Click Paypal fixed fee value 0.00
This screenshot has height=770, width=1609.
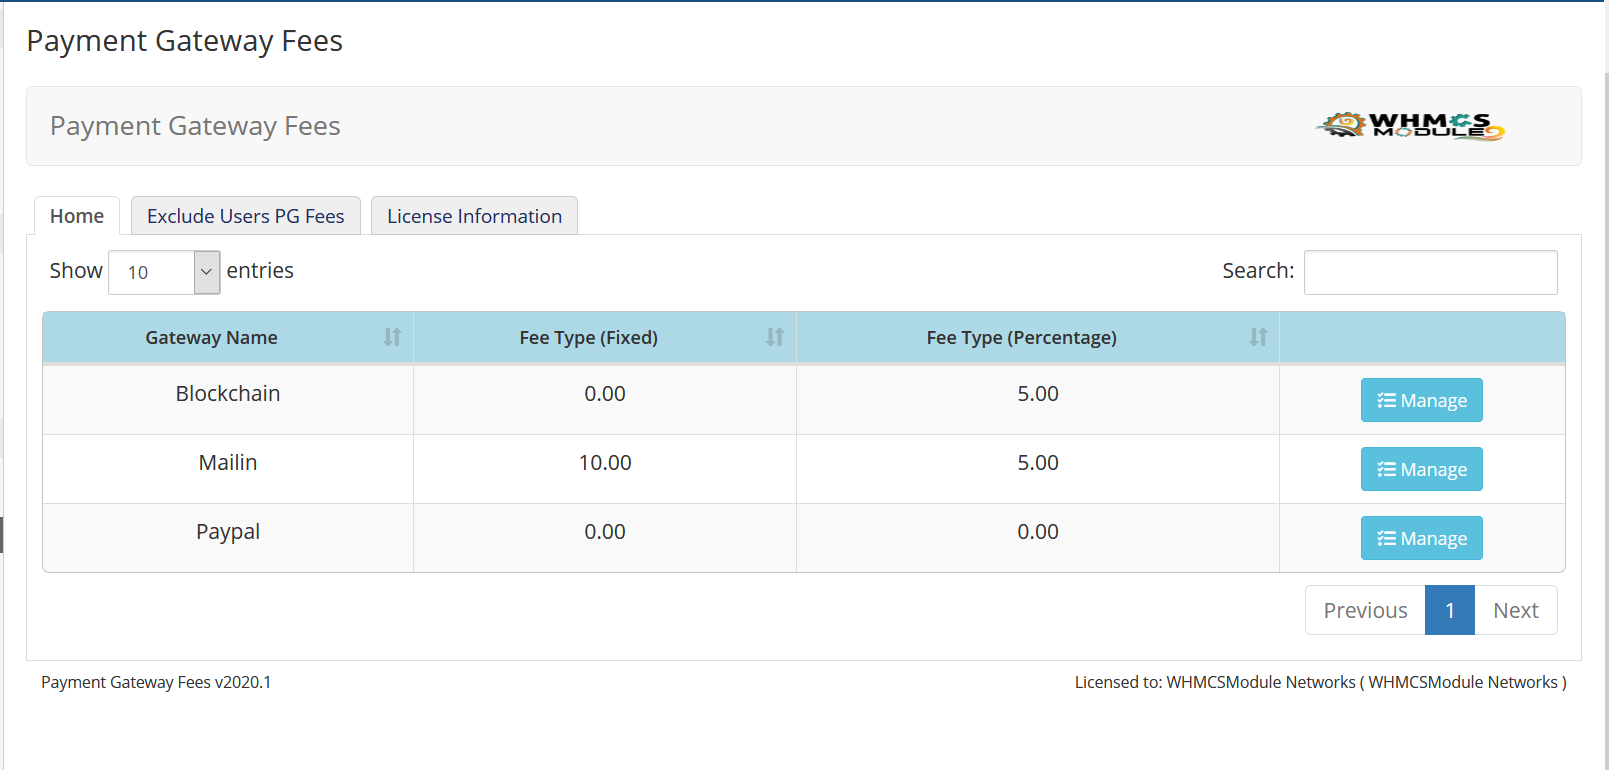[605, 532]
